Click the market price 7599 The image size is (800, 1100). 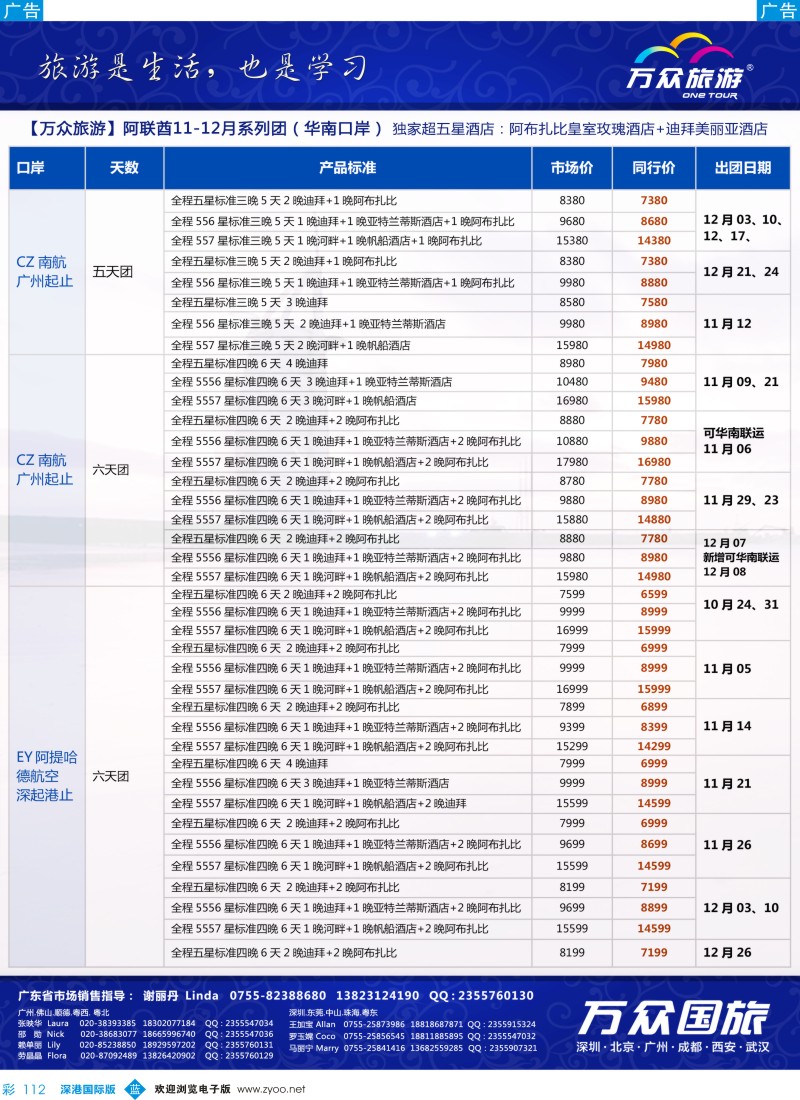[572, 594]
